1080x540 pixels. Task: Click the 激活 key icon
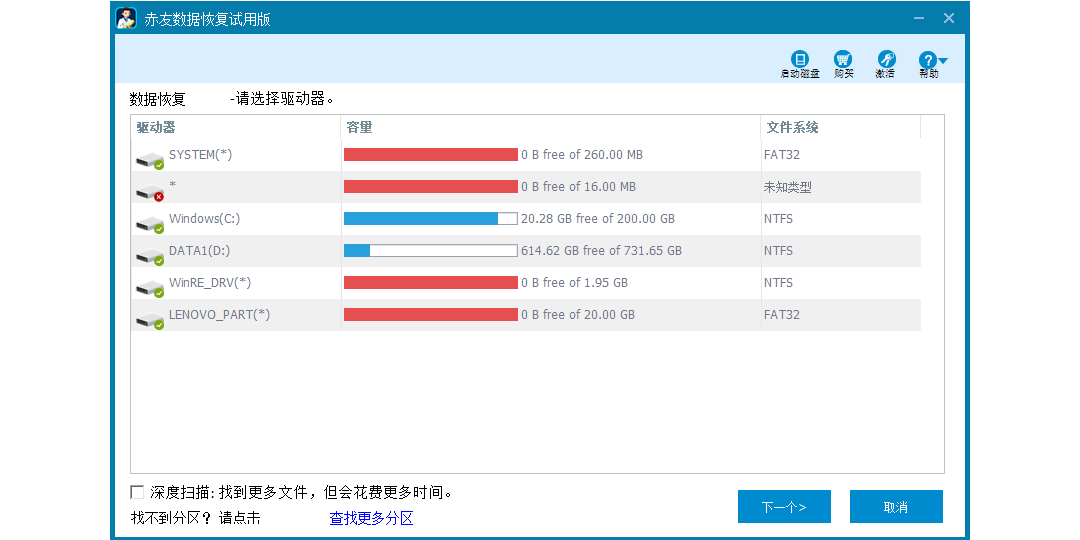coord(886,60)
